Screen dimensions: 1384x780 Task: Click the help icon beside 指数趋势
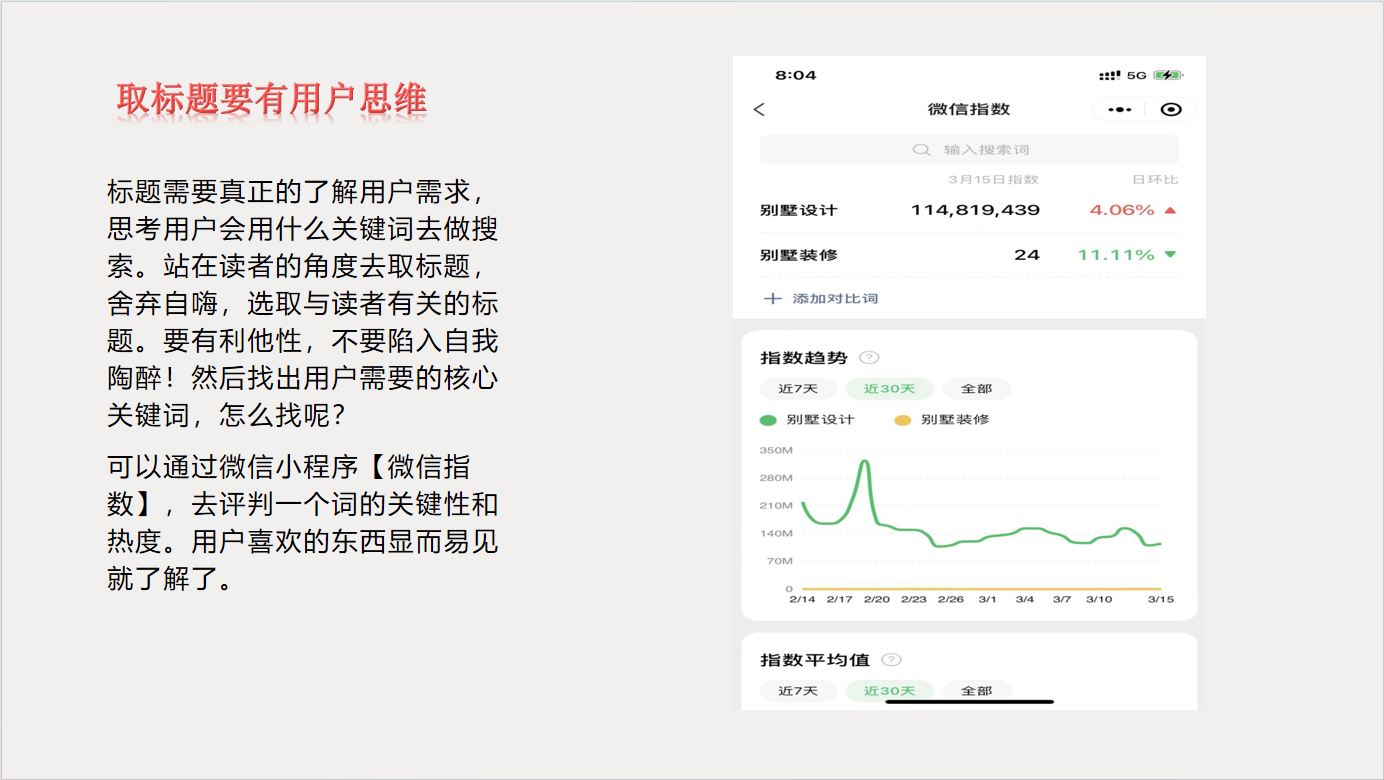click(869, 358)
